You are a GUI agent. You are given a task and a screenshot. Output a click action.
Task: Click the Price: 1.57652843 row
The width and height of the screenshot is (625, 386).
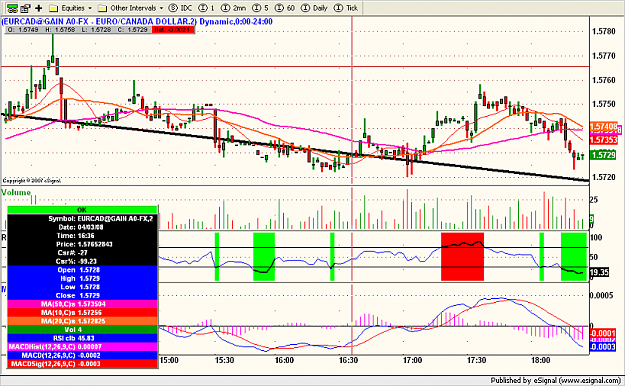[82, 244]
